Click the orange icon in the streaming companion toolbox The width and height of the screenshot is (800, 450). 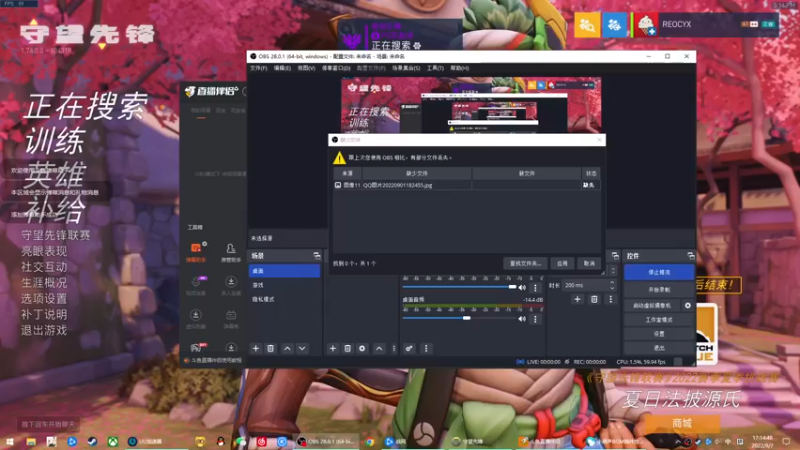tap(196, 248)
